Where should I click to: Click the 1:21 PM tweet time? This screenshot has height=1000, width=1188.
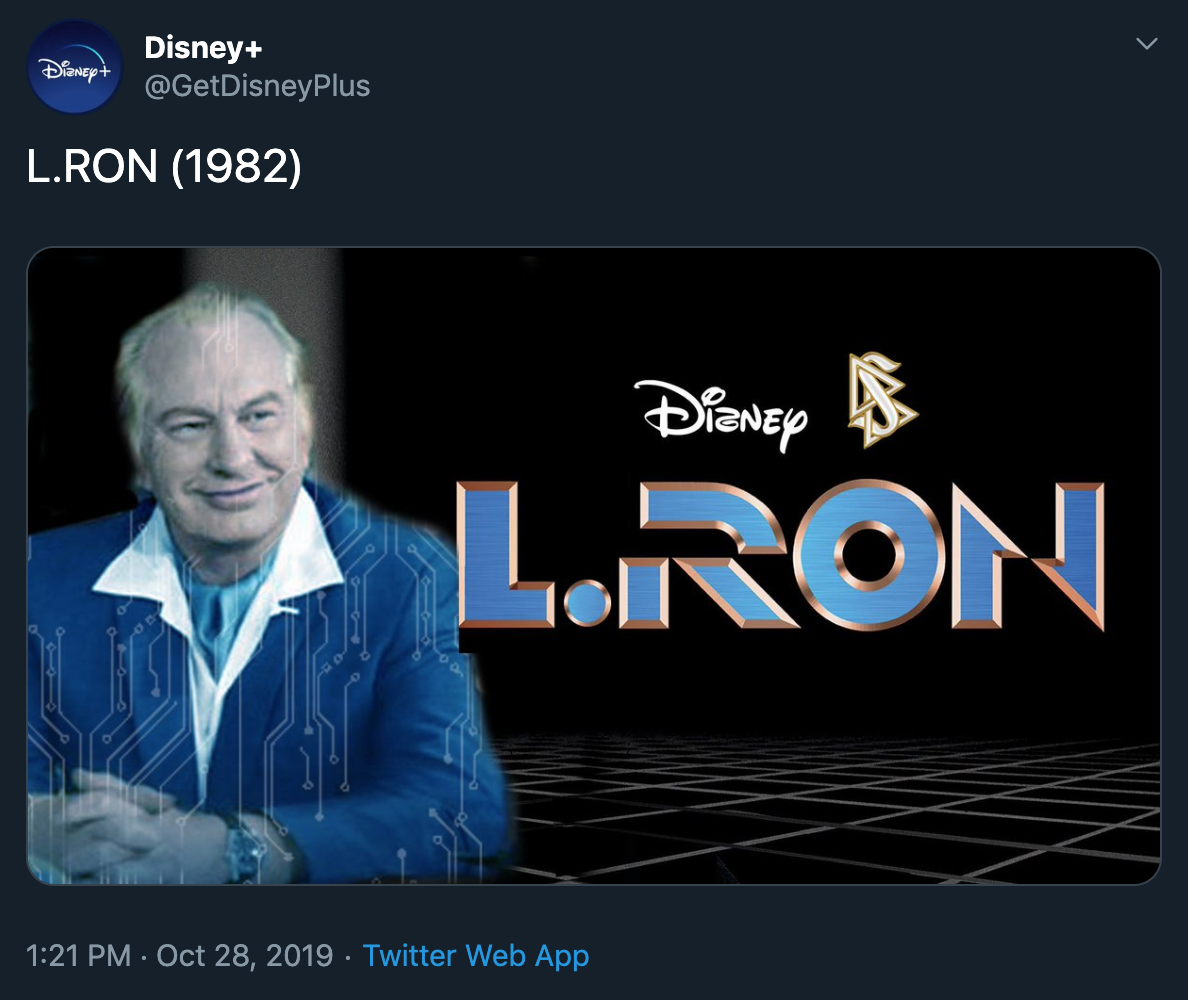[x=78, y=955]
